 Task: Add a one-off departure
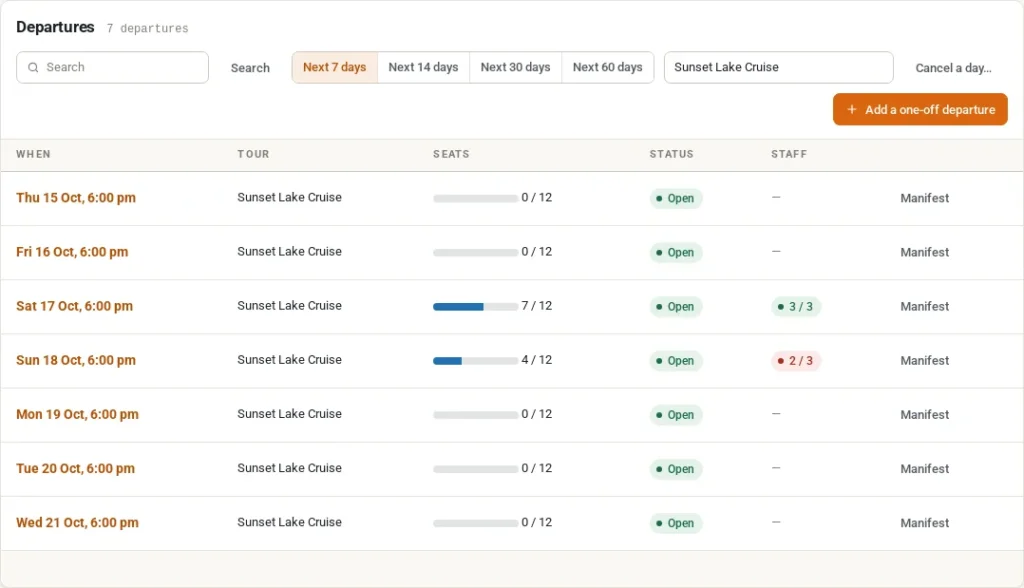(x=920, y=109)
